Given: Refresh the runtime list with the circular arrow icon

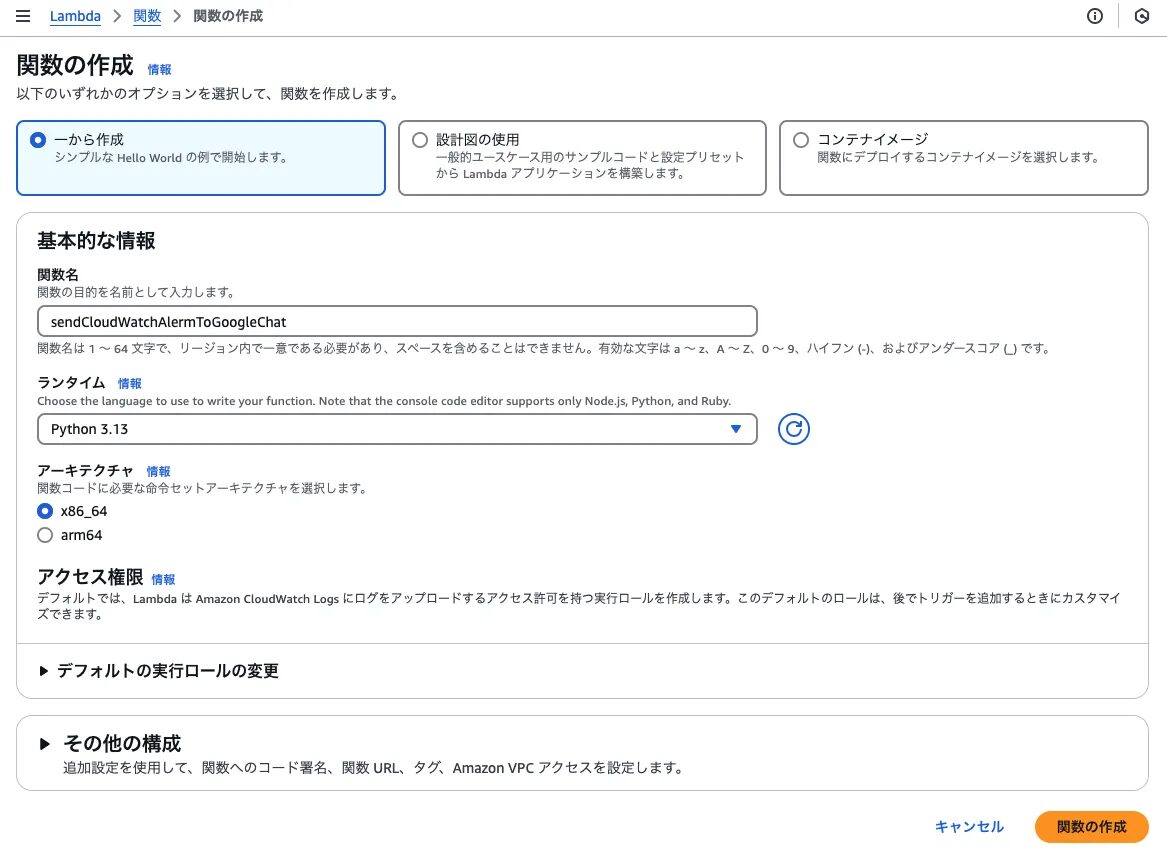Looking at the screenshot, I should (793, 428).
